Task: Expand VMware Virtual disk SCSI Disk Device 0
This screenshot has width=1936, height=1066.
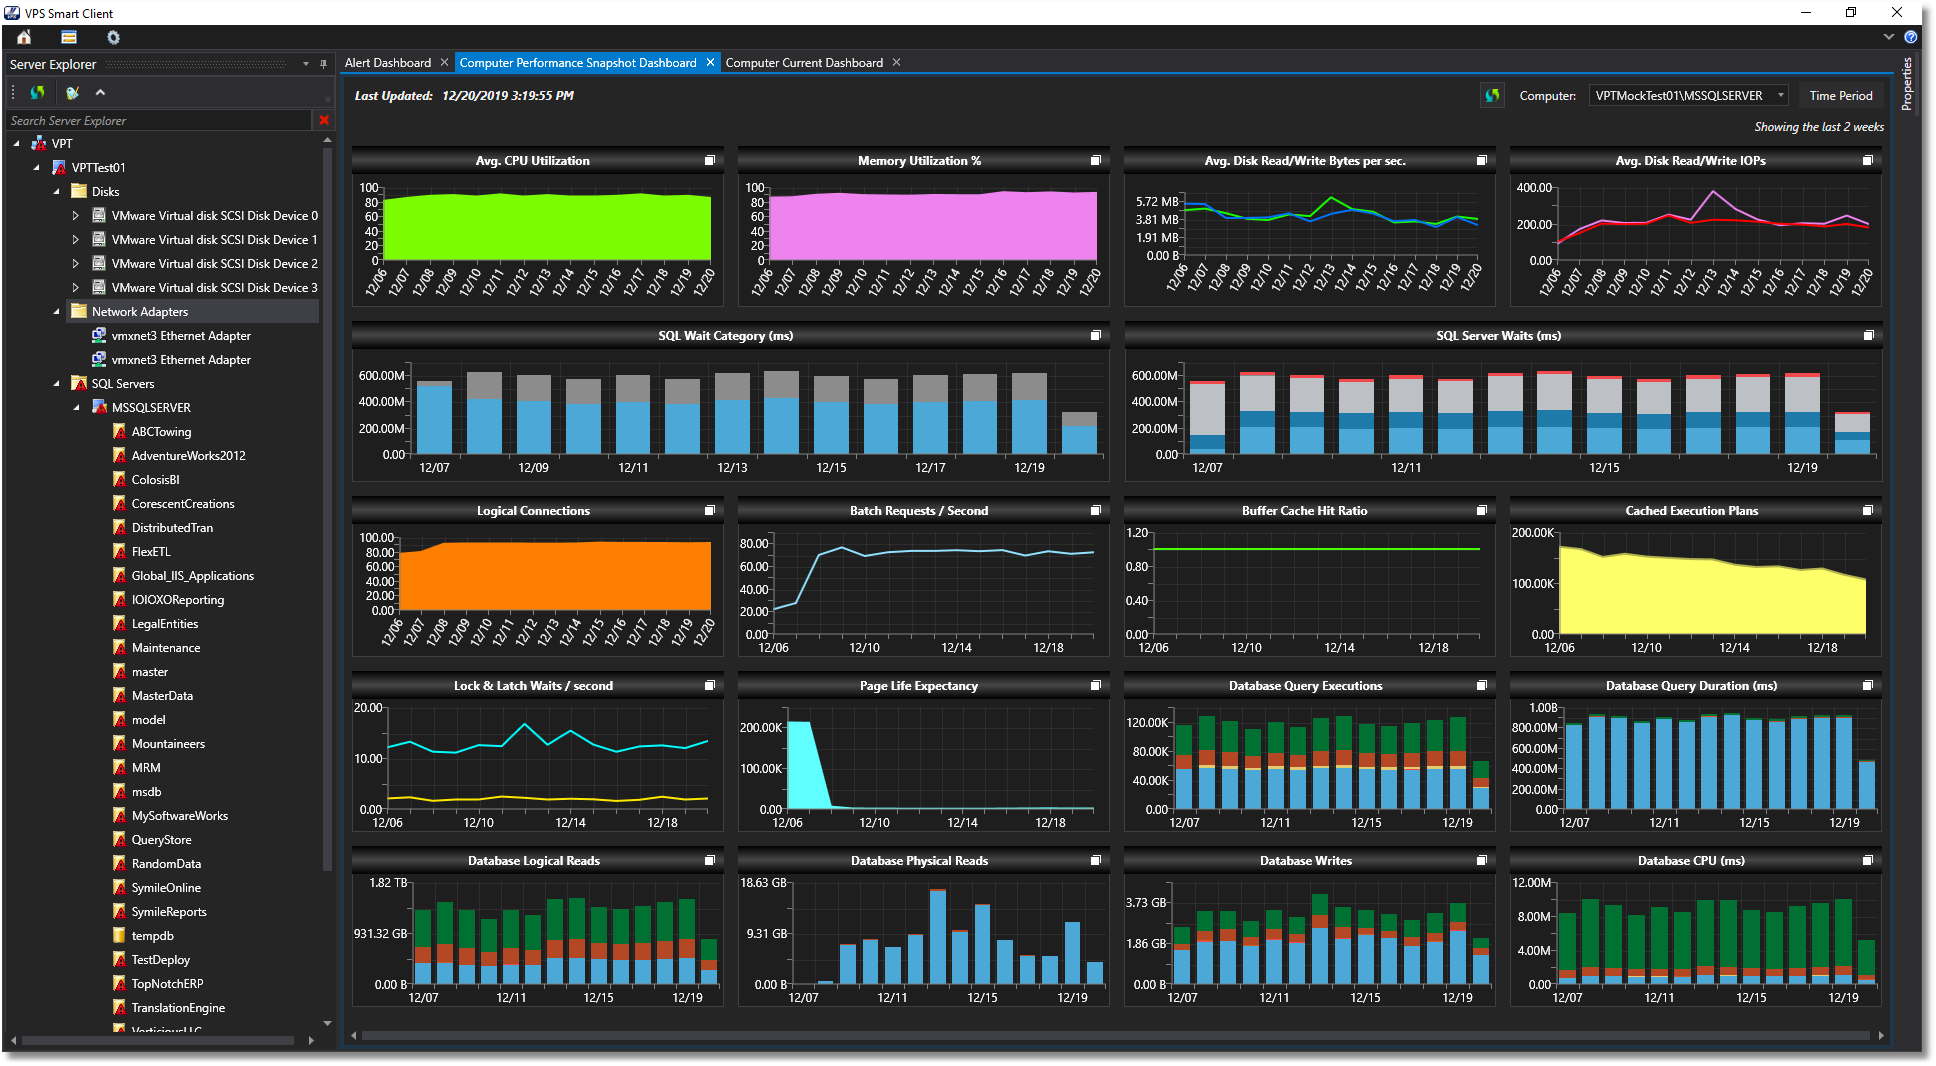Action: click(x=75, y=215)
